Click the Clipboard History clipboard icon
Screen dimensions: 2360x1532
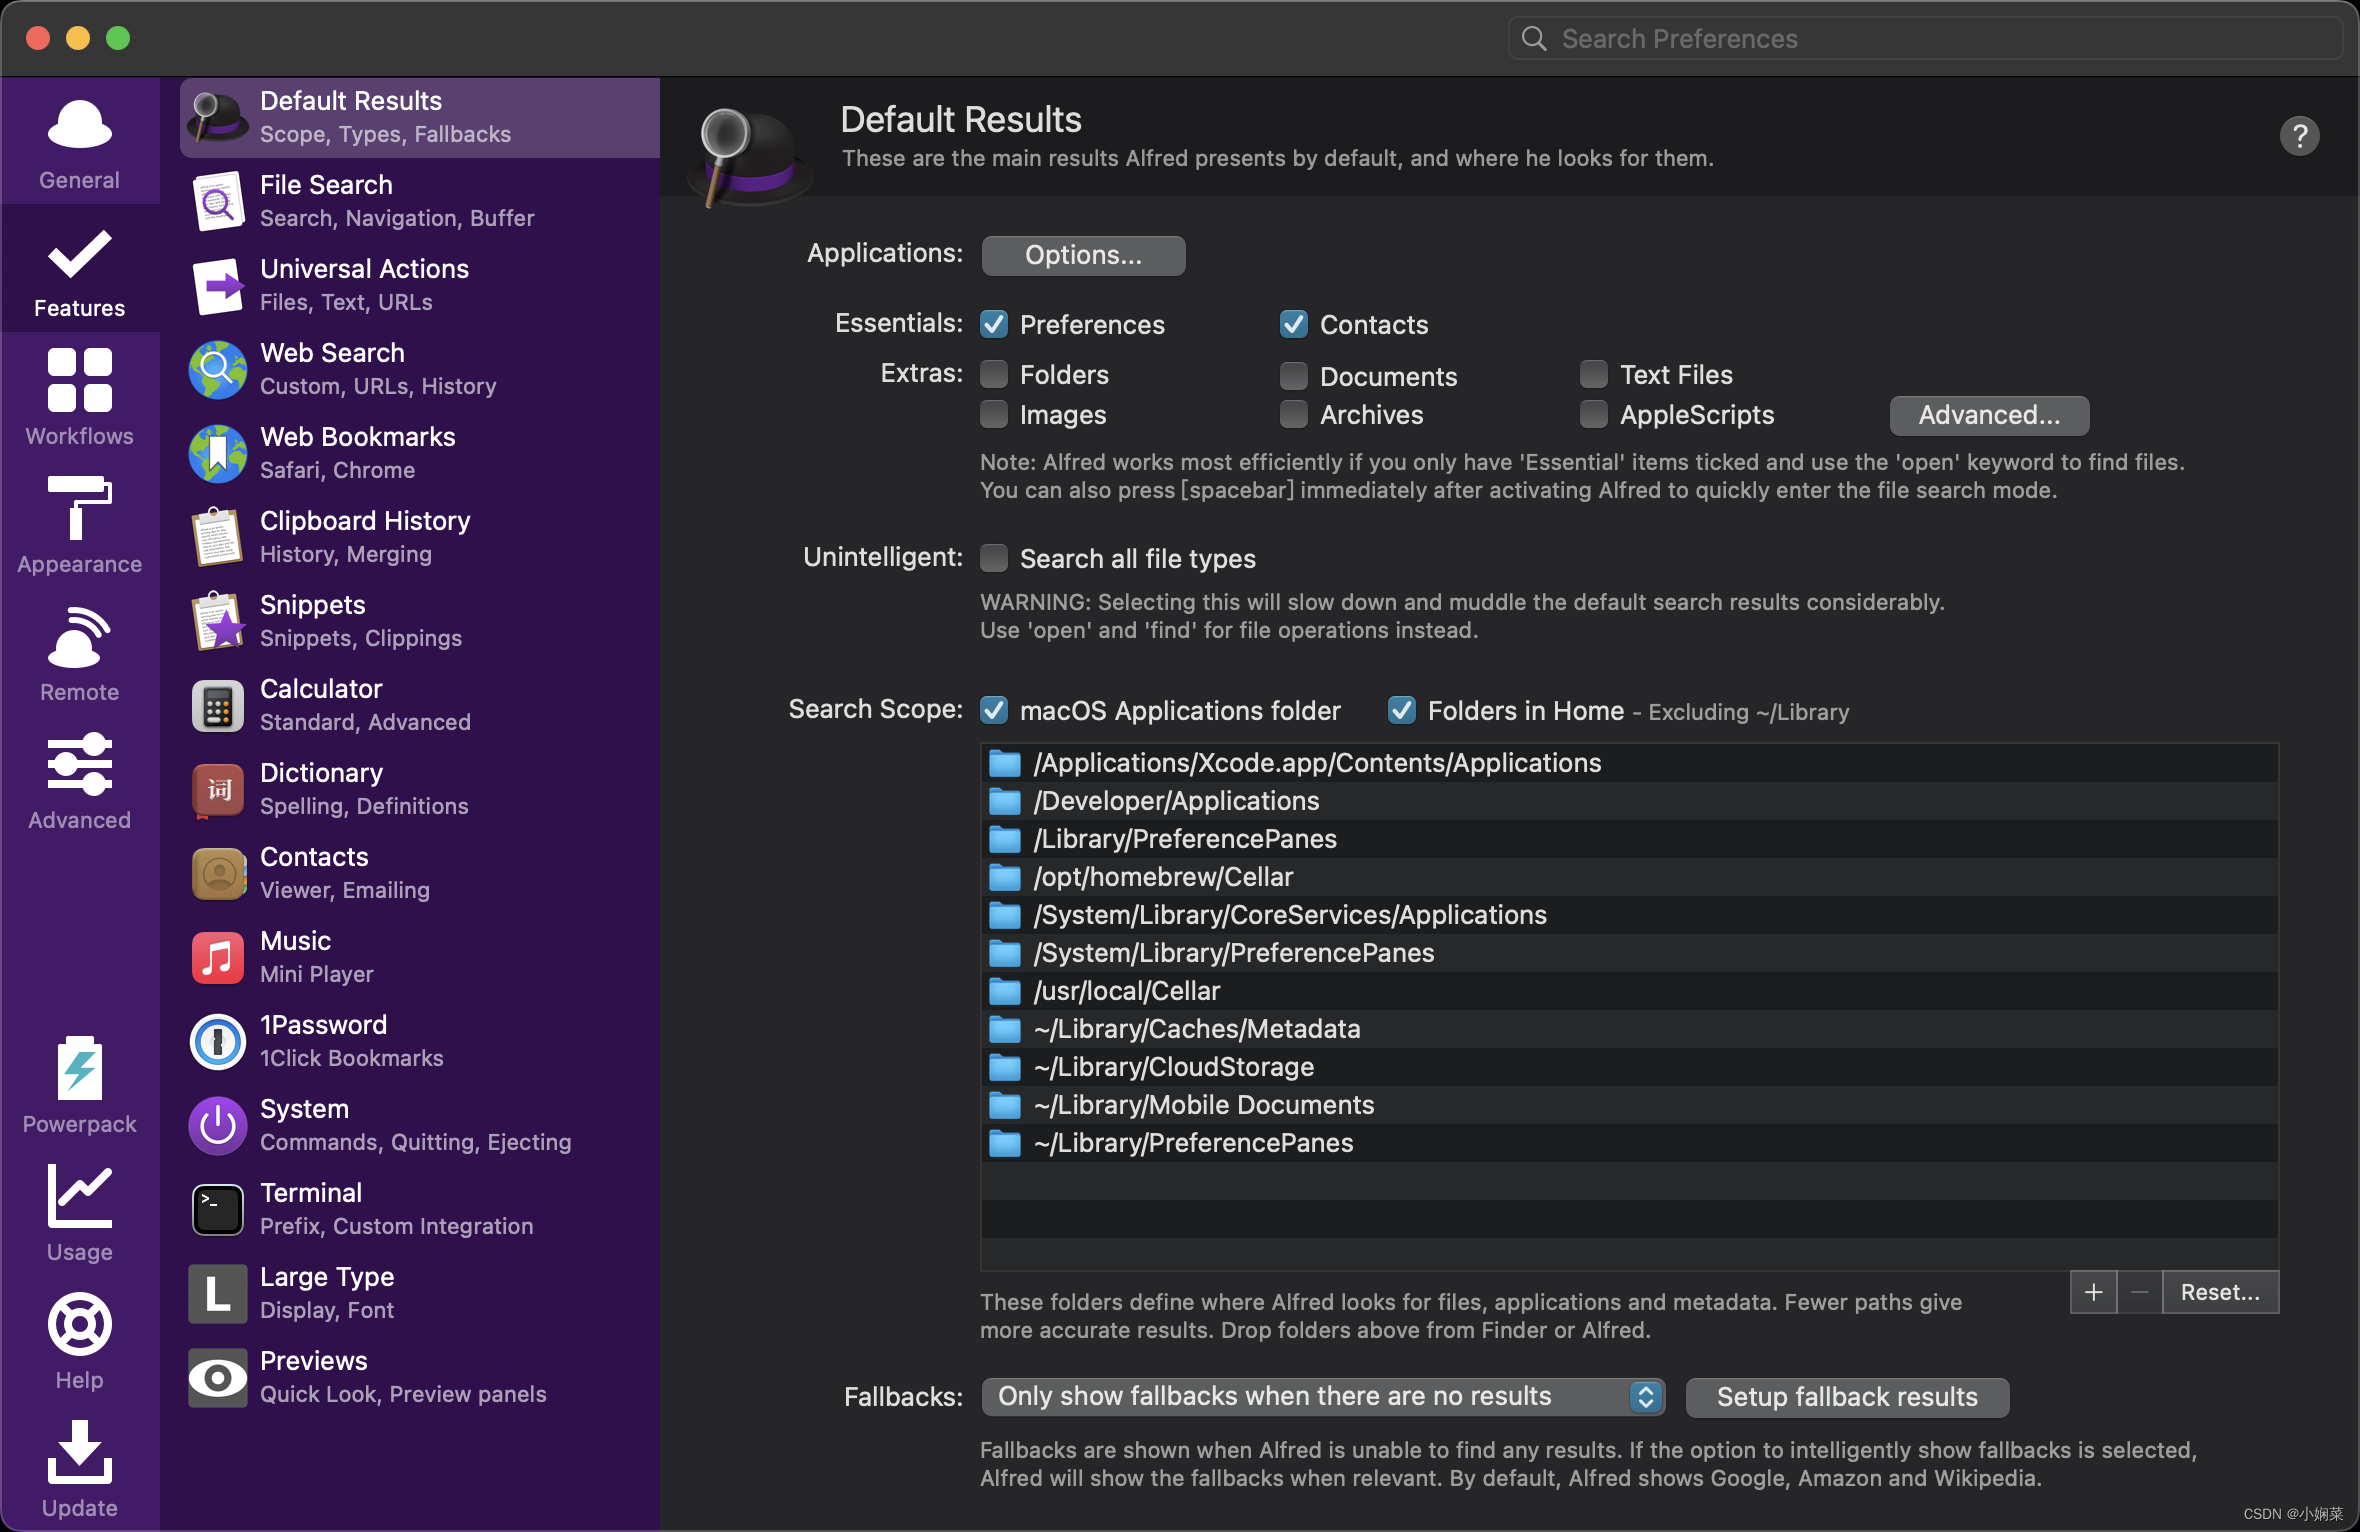click(218, 538)
